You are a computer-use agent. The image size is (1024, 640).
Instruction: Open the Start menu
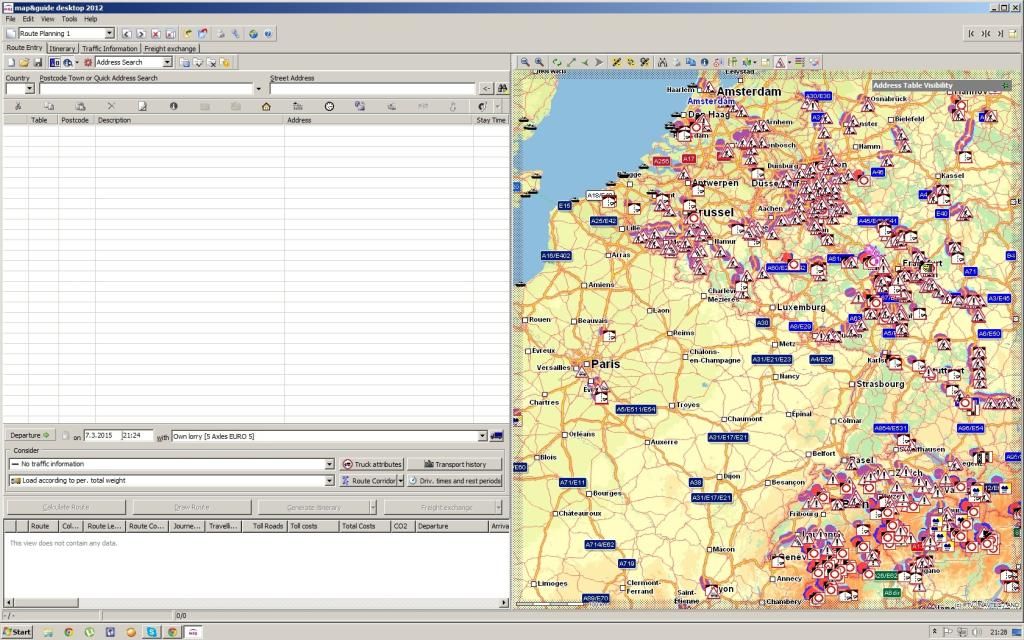[x=17, y=632]
